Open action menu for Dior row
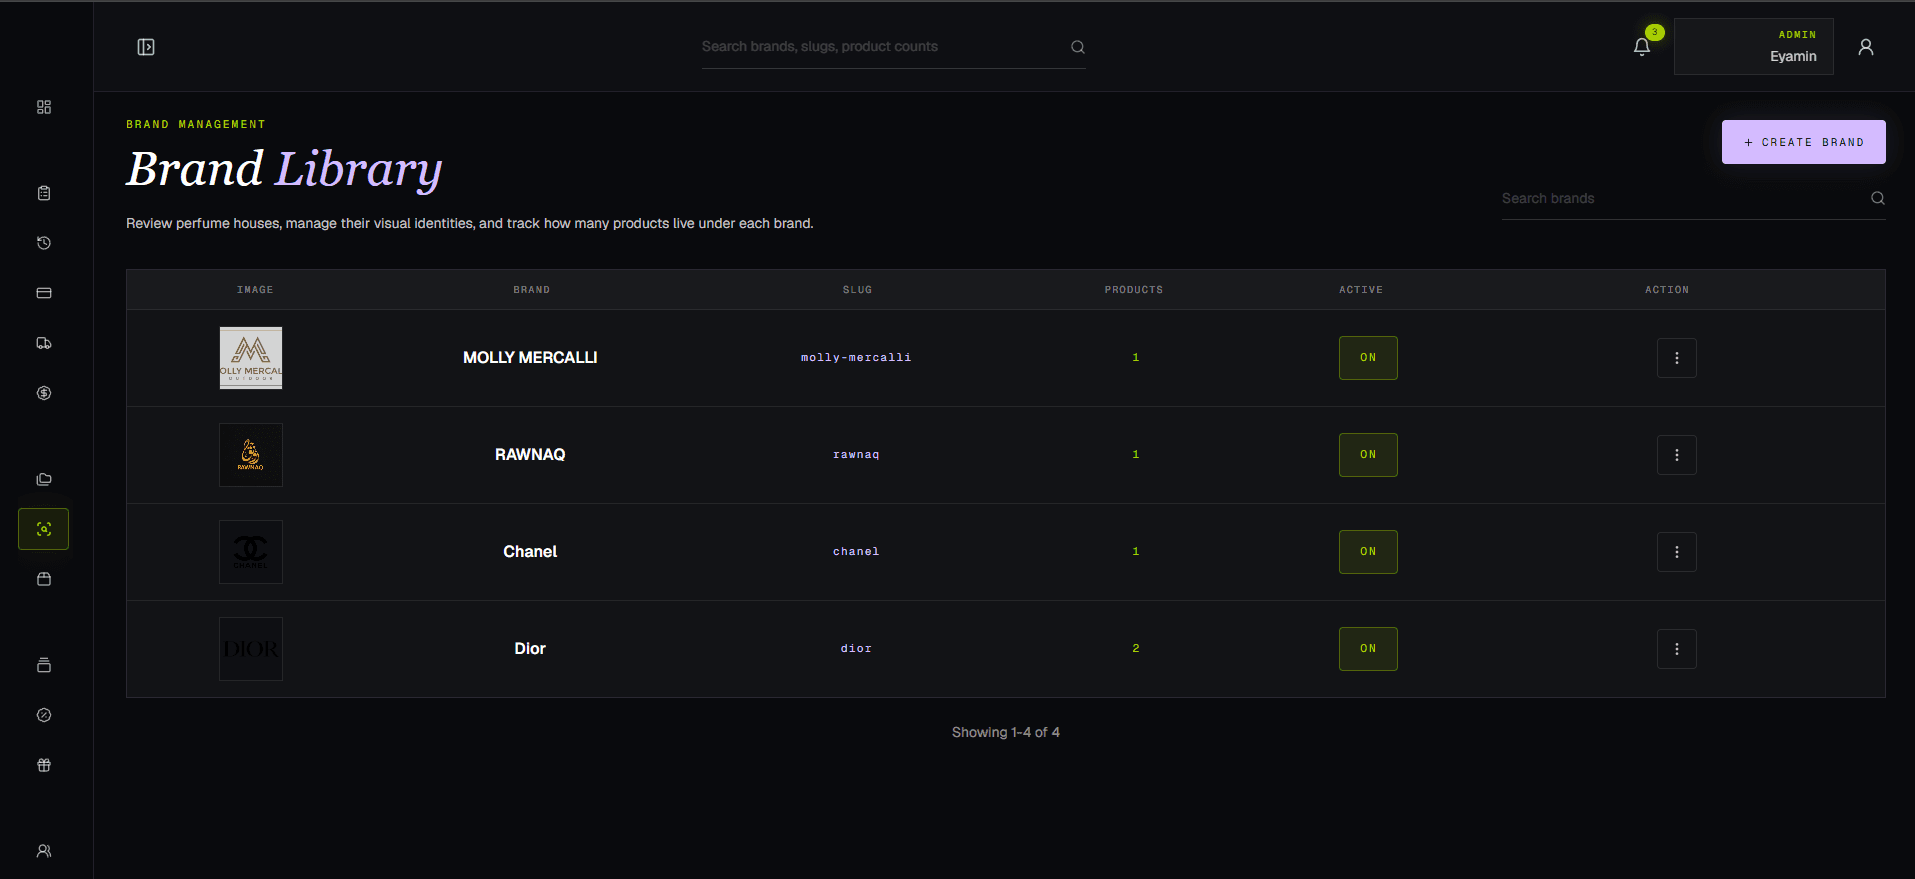Viewport: 1915px width, 879px height. click(1677, 649)
